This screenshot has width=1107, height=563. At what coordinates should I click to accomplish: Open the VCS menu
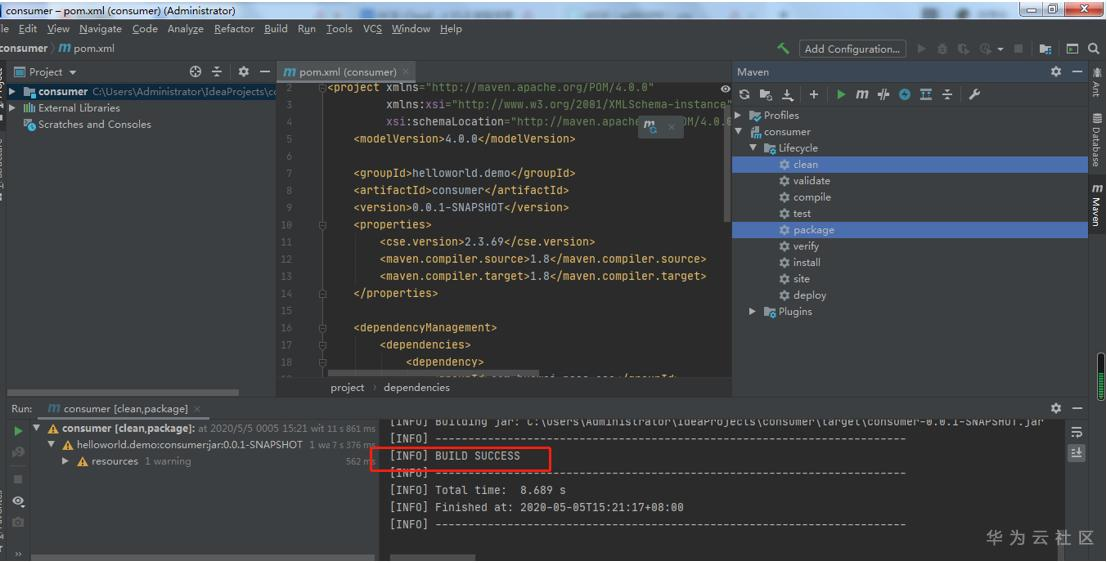tap(372, 29)
